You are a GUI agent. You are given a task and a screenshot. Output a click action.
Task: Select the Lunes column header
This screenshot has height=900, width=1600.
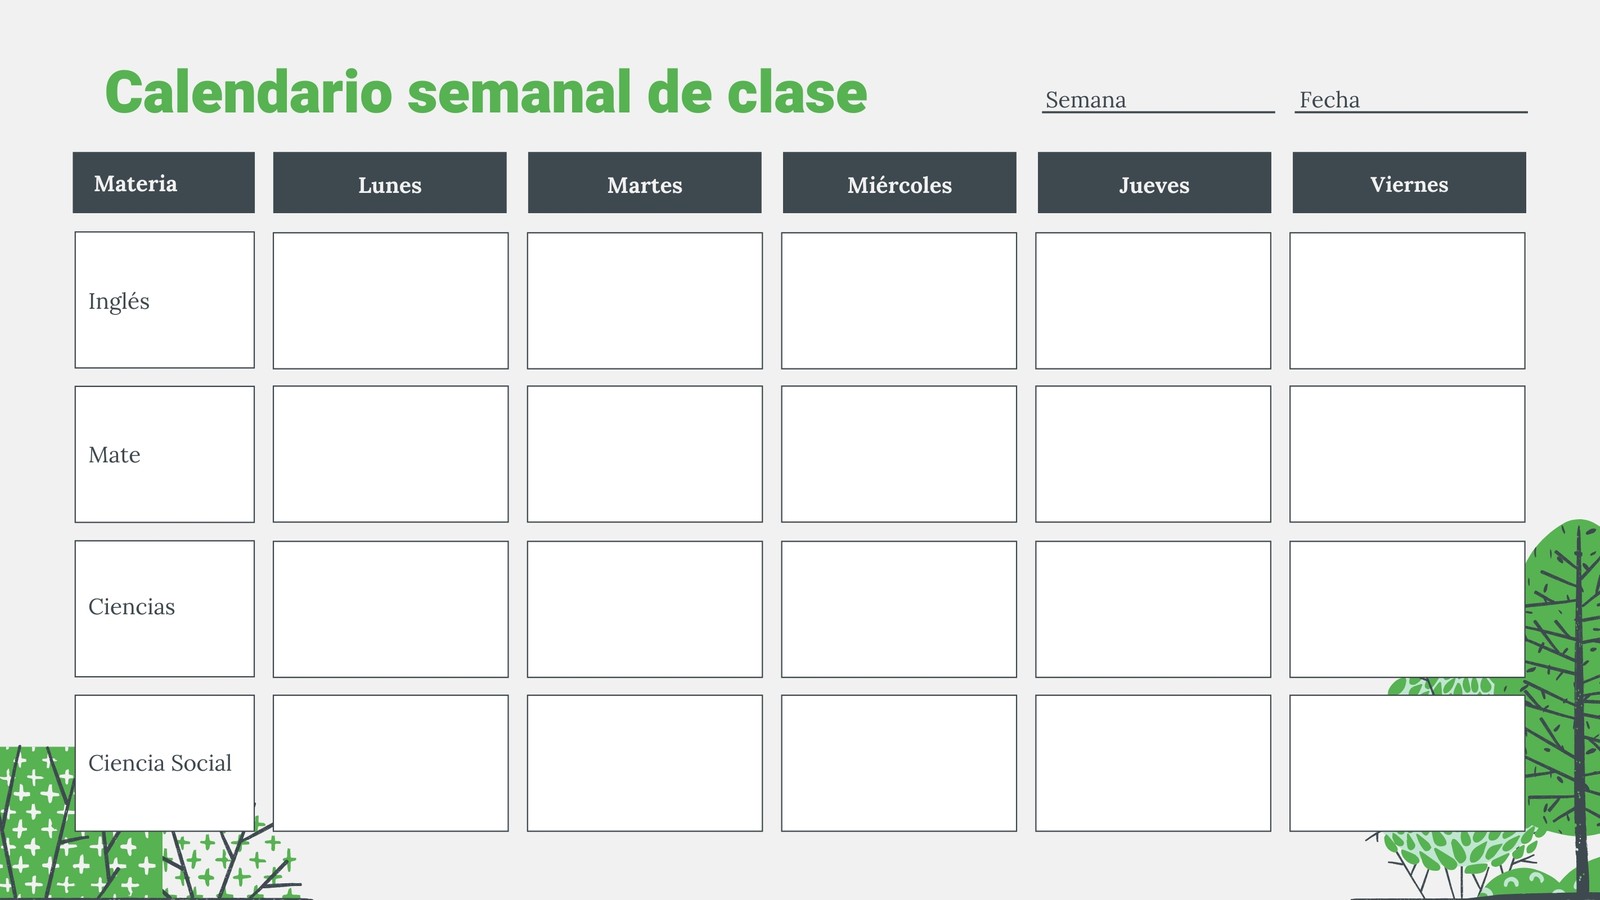pos(390,183)
